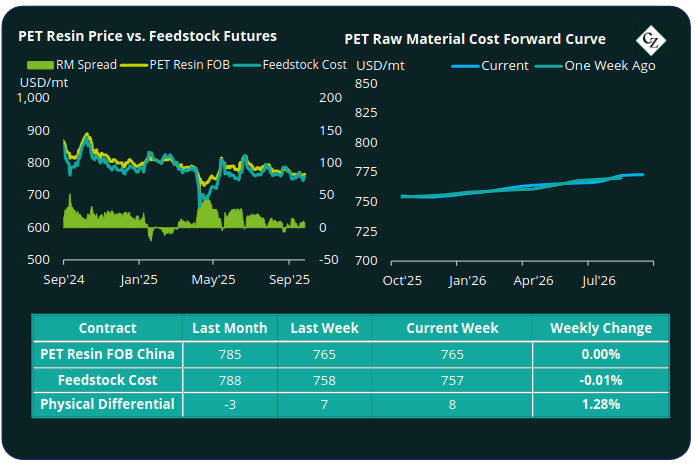This screenshot has width=695, height=466.
Task: Select the Current Week column header
Action: pos(445,328)
